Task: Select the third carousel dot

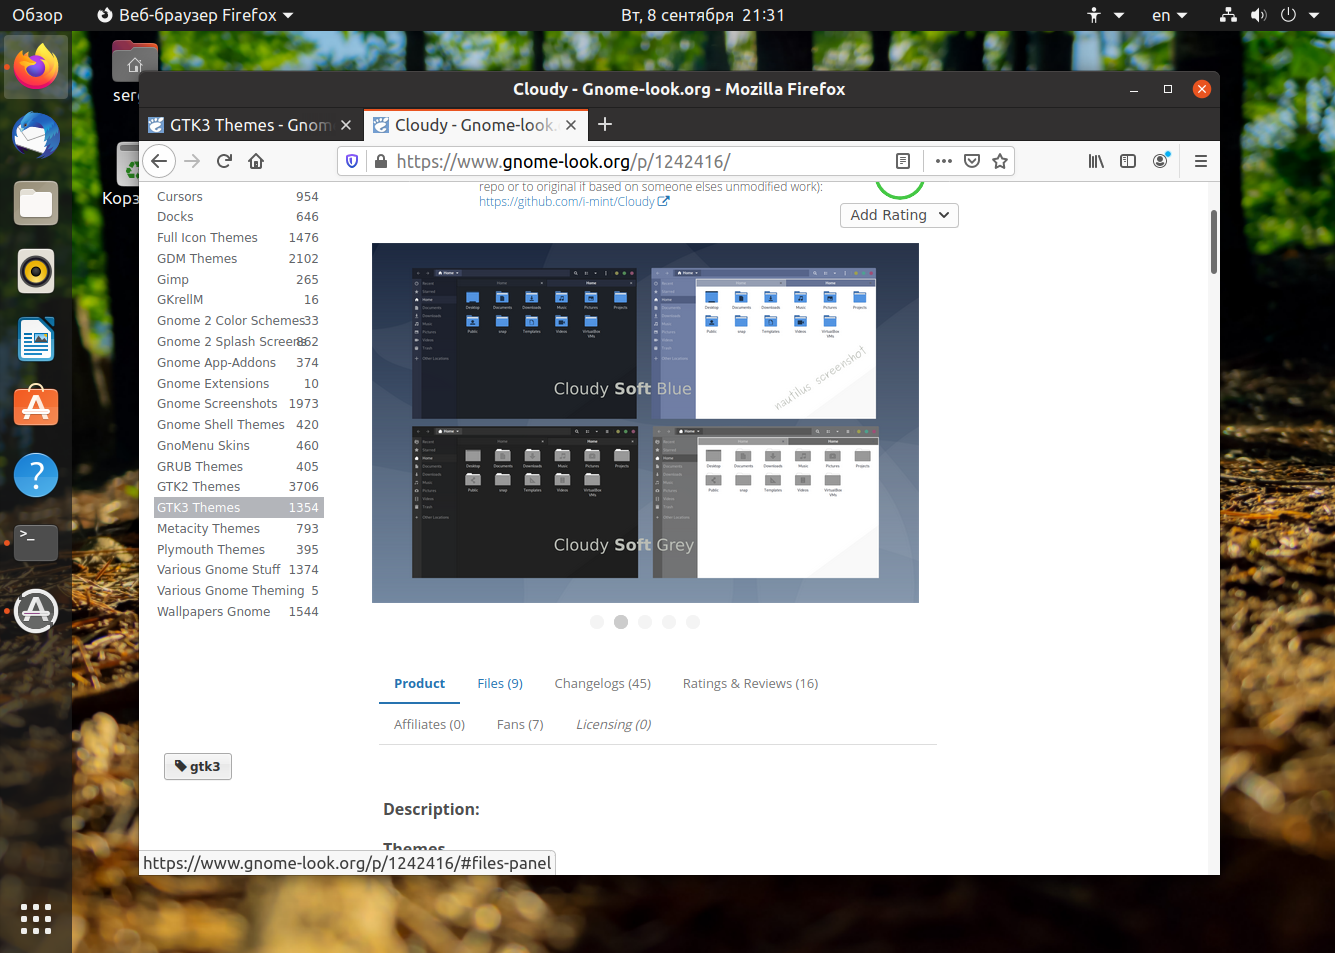Action: (x=645, y=622)
